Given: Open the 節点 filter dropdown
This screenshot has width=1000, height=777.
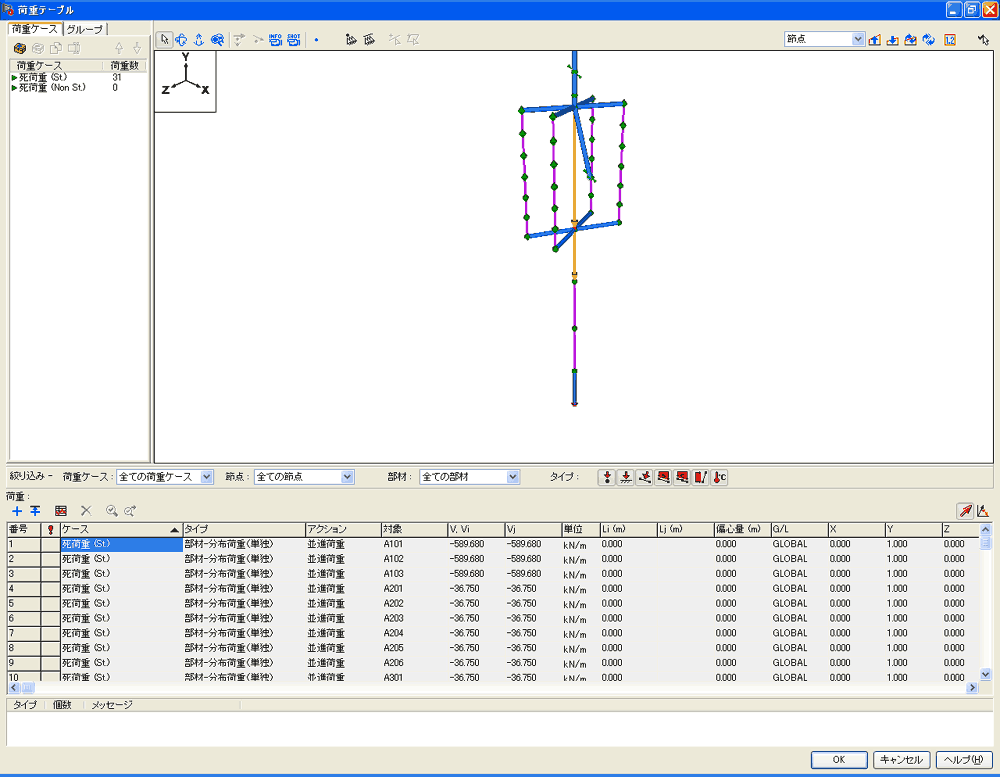Looking at the screenshot, I should [347, 477].
